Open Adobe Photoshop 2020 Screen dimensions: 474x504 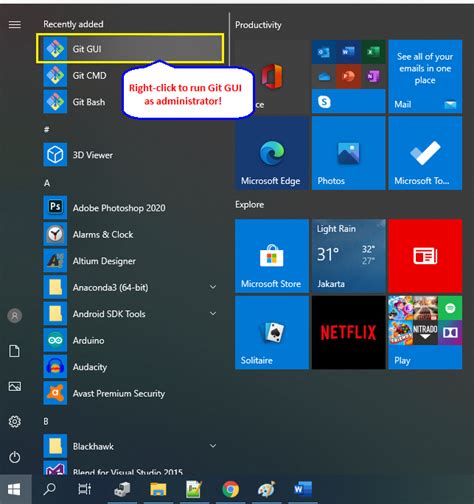(130, 208)
